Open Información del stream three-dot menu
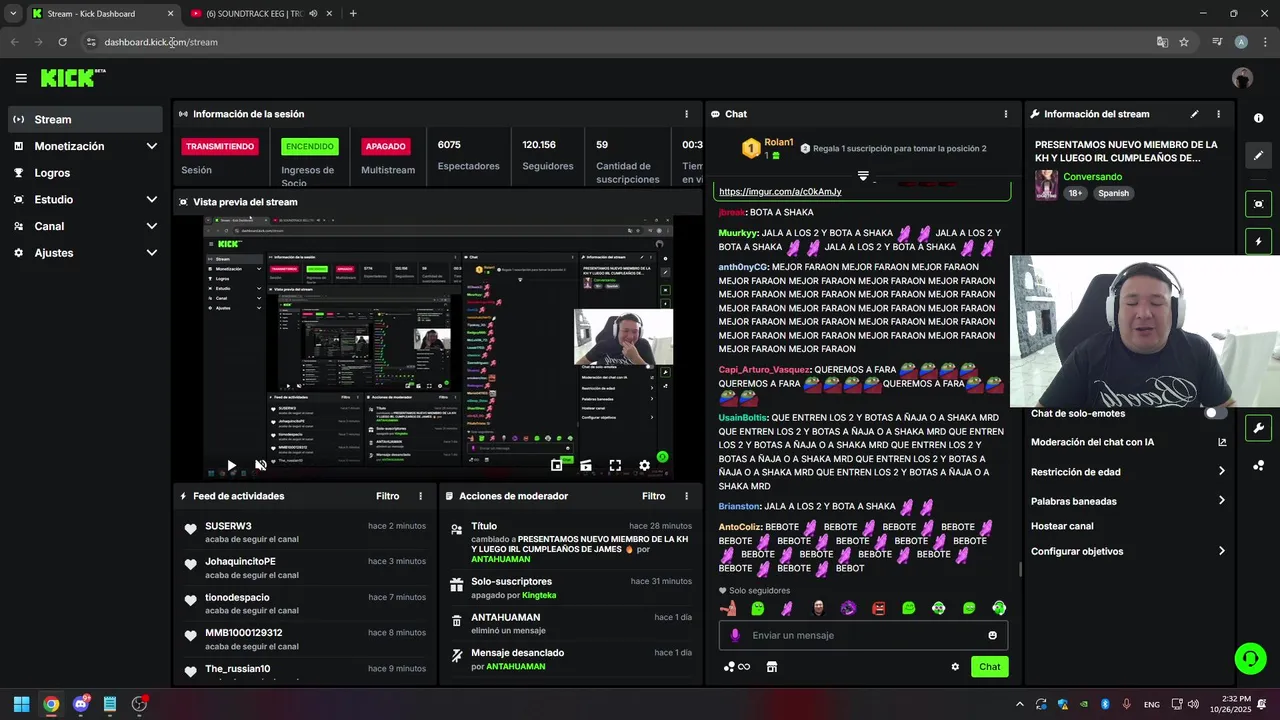This screenshot has height=720, width=1280. click(x=1218, y=114)
